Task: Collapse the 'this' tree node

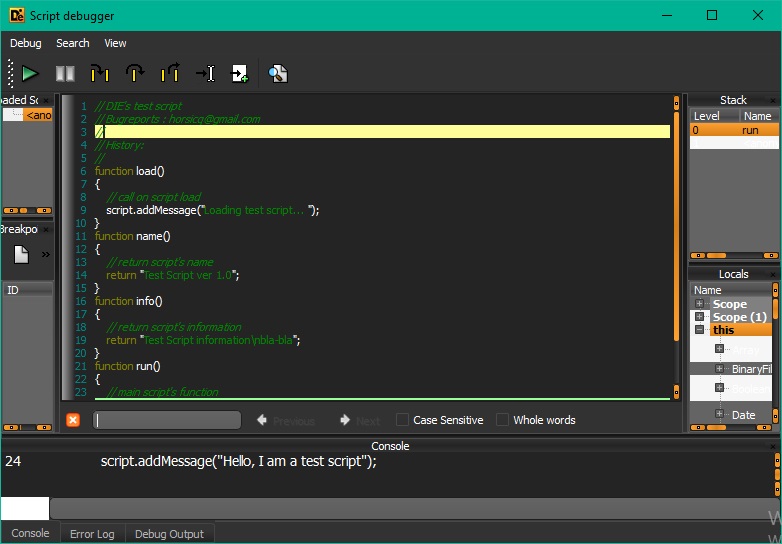Action: (700, 330)
